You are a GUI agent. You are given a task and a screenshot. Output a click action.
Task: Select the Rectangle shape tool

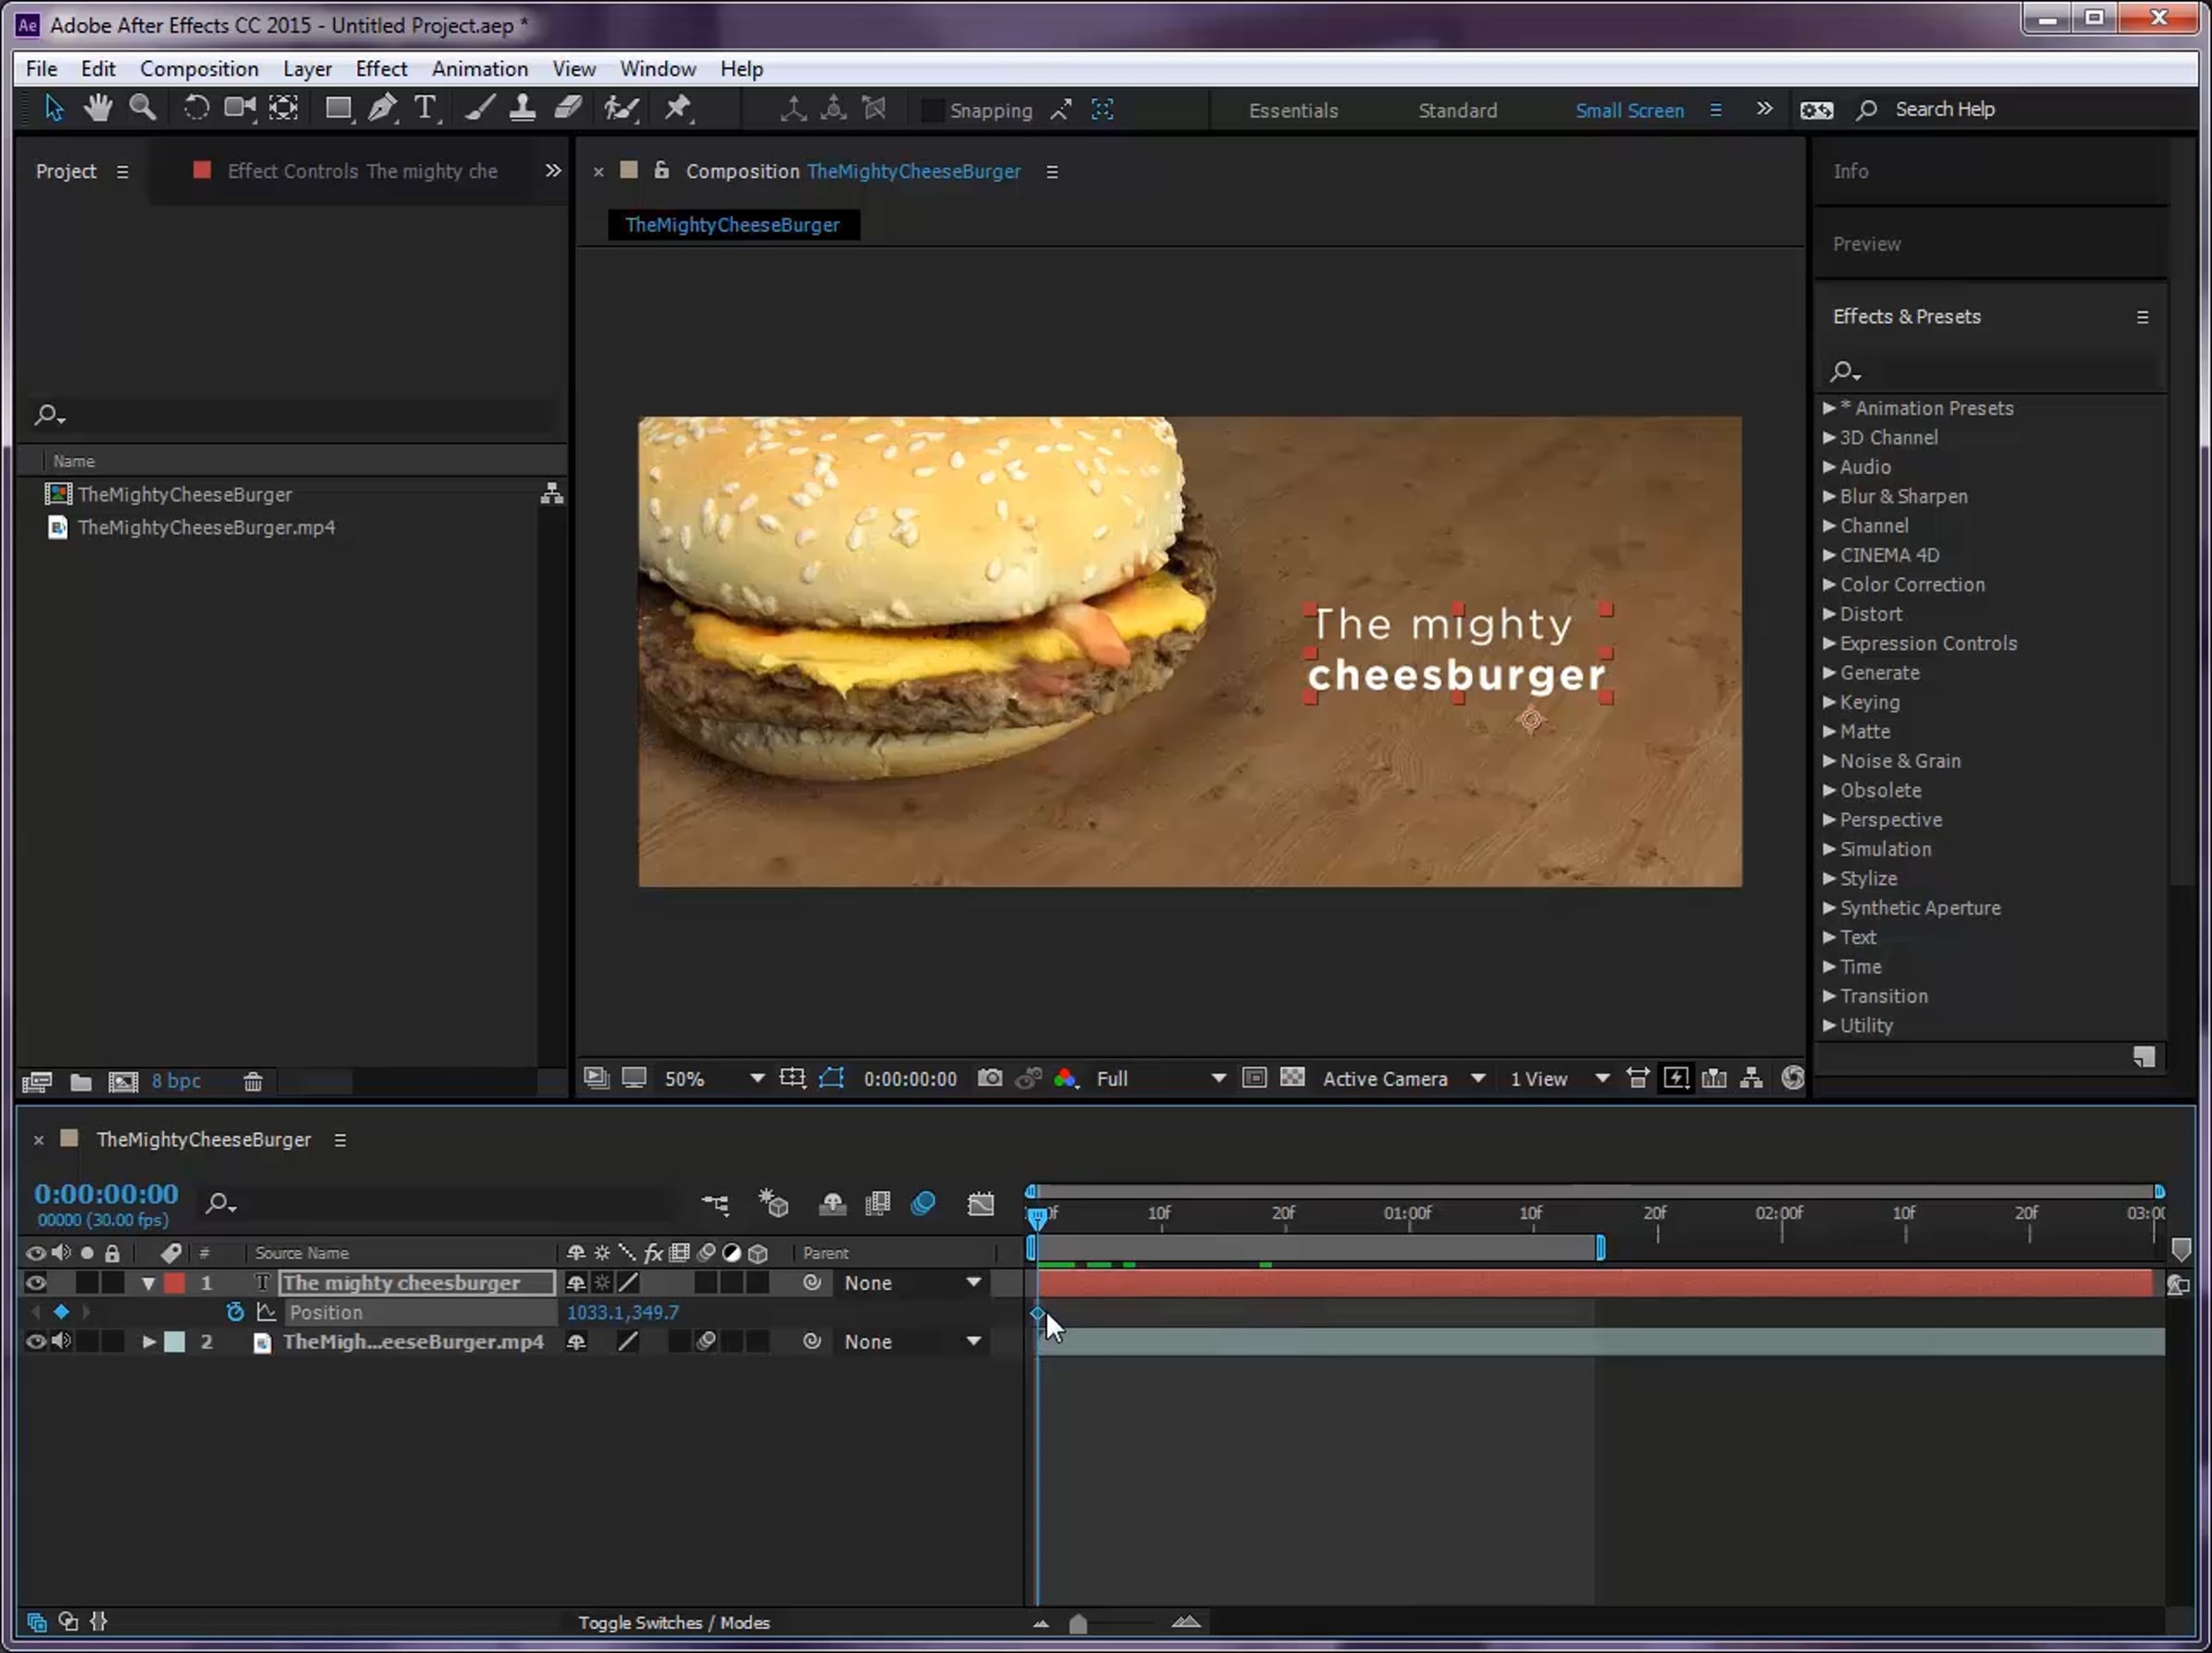click(x=338, y=108)
